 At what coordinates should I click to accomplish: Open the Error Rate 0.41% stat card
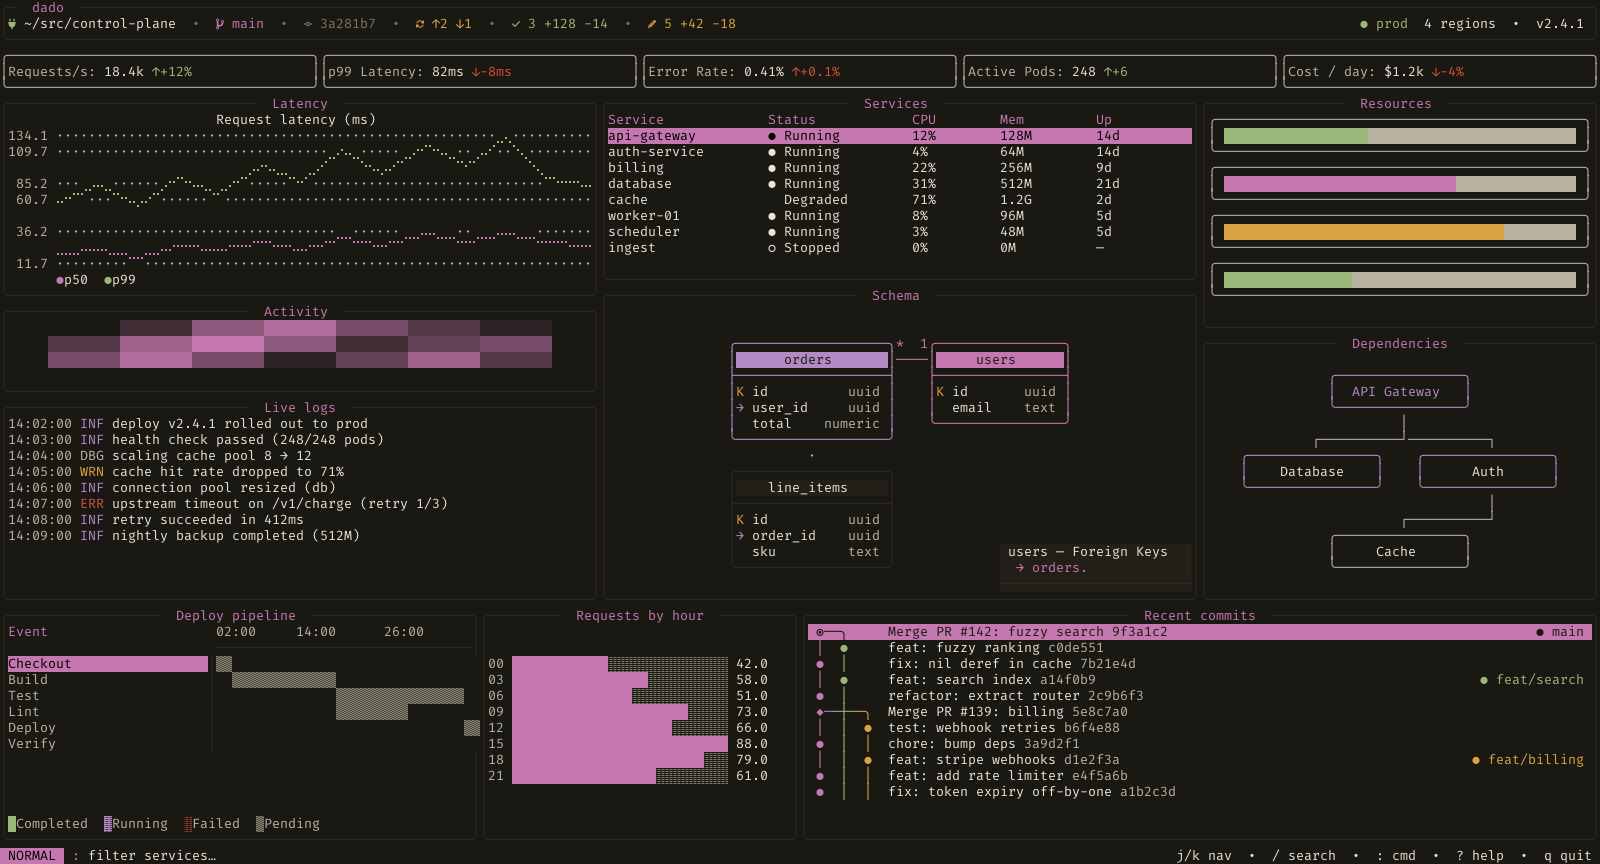click(800, 72)
